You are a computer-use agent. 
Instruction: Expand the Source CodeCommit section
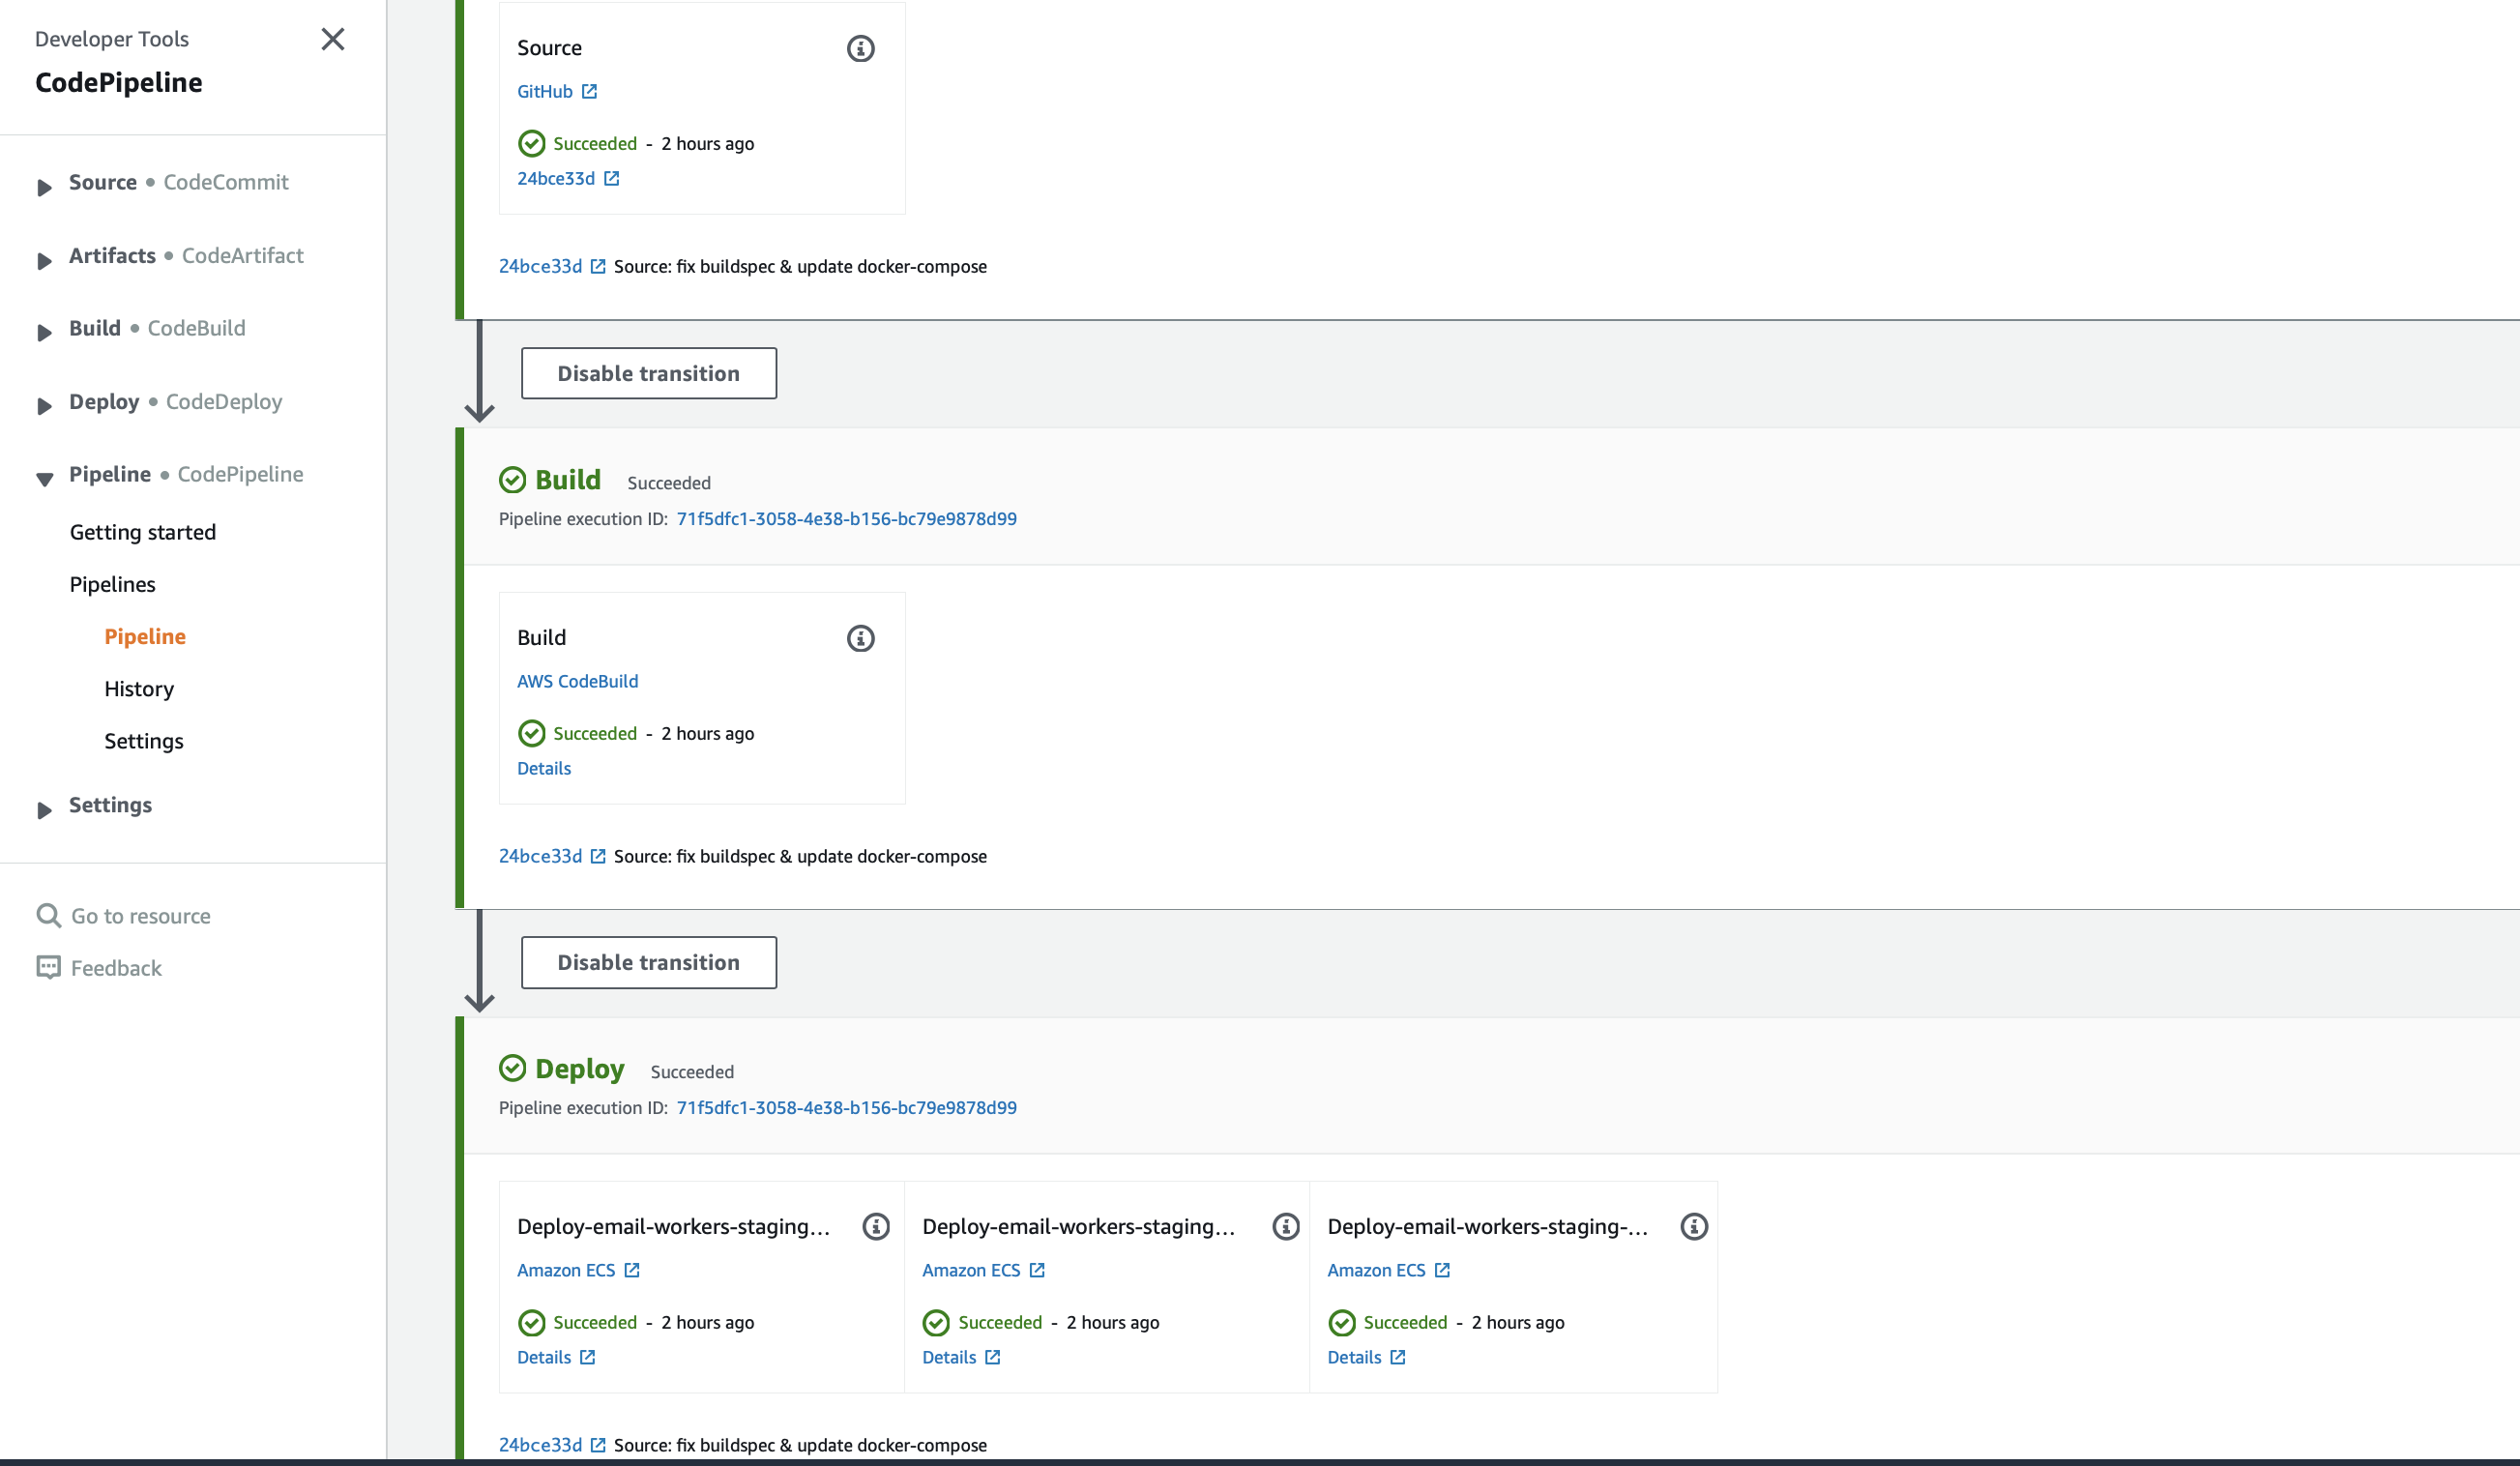44,187
